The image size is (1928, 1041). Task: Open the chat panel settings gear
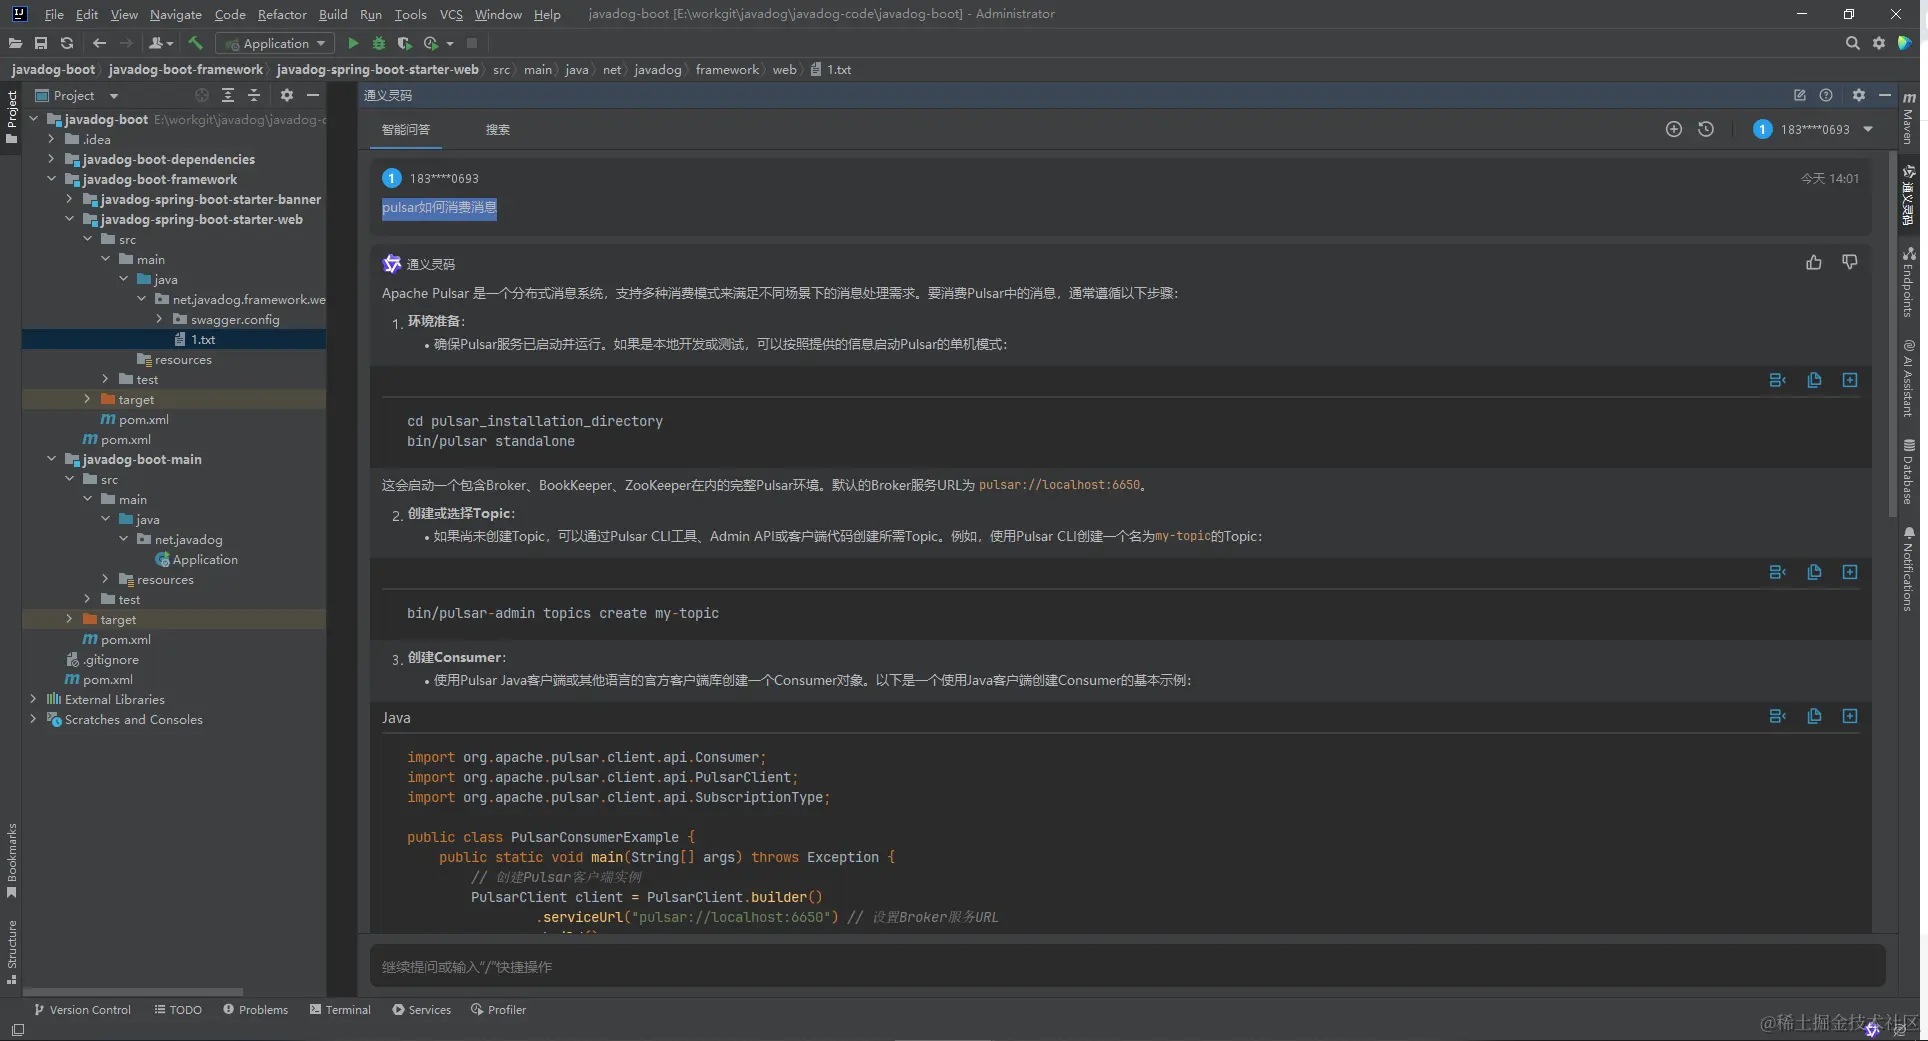[1859, 95]
